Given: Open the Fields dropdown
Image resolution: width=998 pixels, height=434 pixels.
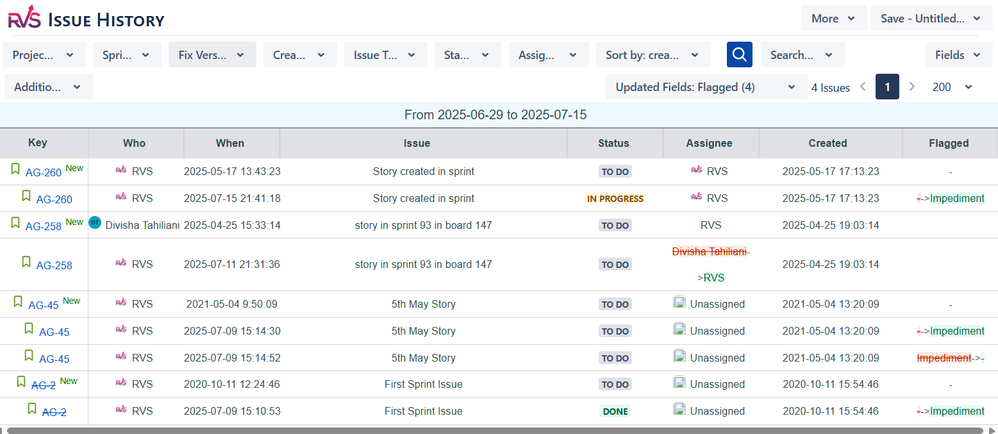Looking at the screenshot, I should coord(959,55).
